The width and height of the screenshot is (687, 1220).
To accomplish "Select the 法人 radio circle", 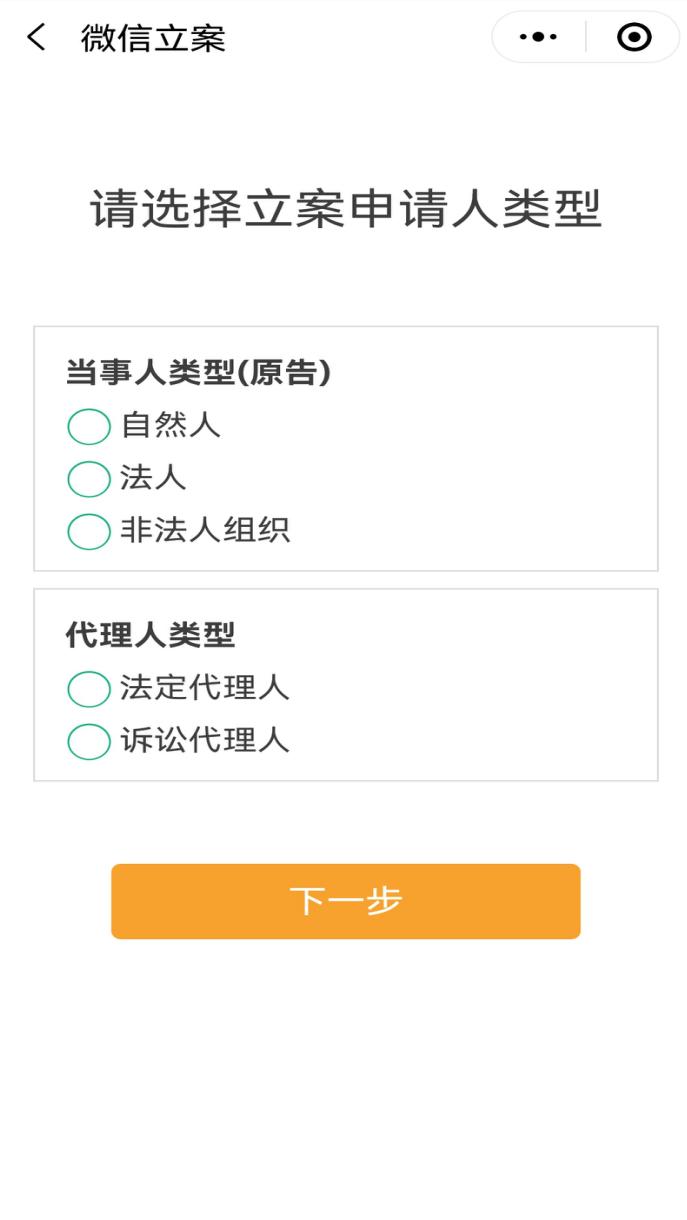I will 89,479.
